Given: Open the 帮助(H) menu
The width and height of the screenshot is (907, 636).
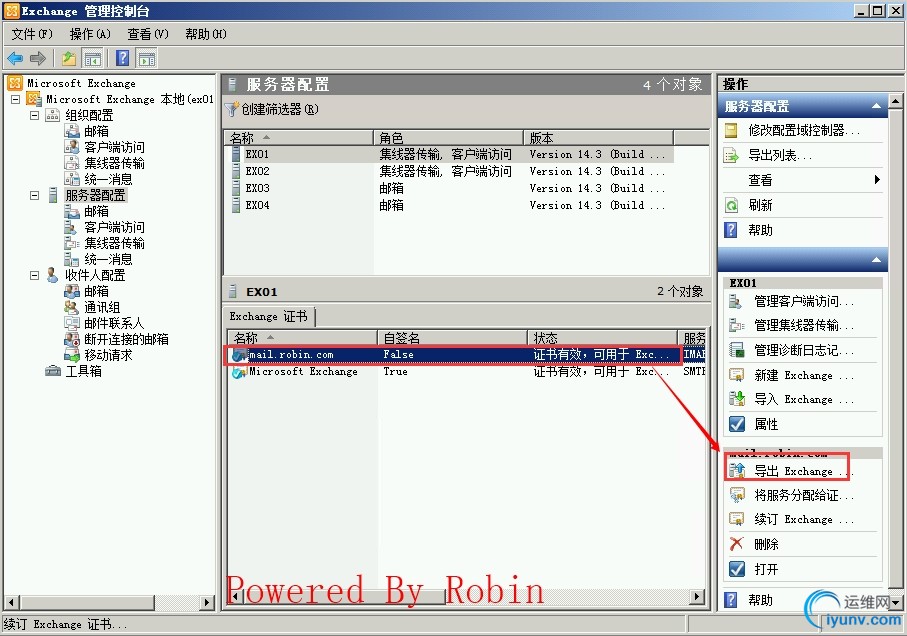Looking at the screenshot, I should [x=206, y=34].
